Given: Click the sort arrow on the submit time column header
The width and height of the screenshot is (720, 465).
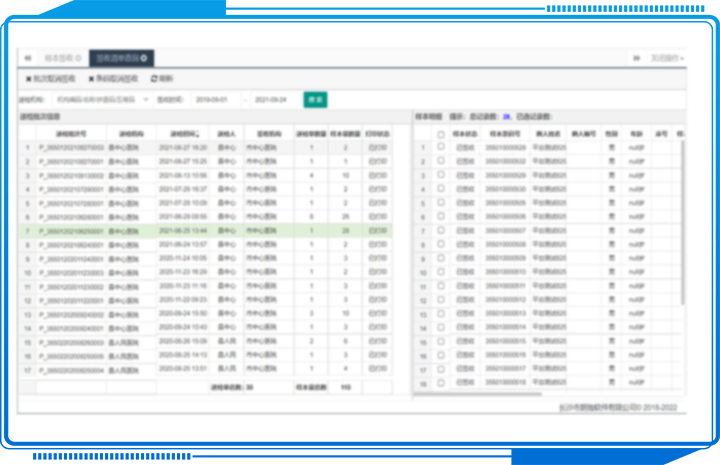Looking at the screenshot, I should 199,133.
